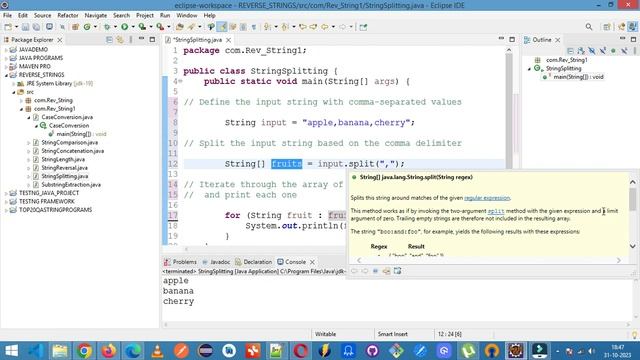Click the Open Type icon in toolbar

180,27
